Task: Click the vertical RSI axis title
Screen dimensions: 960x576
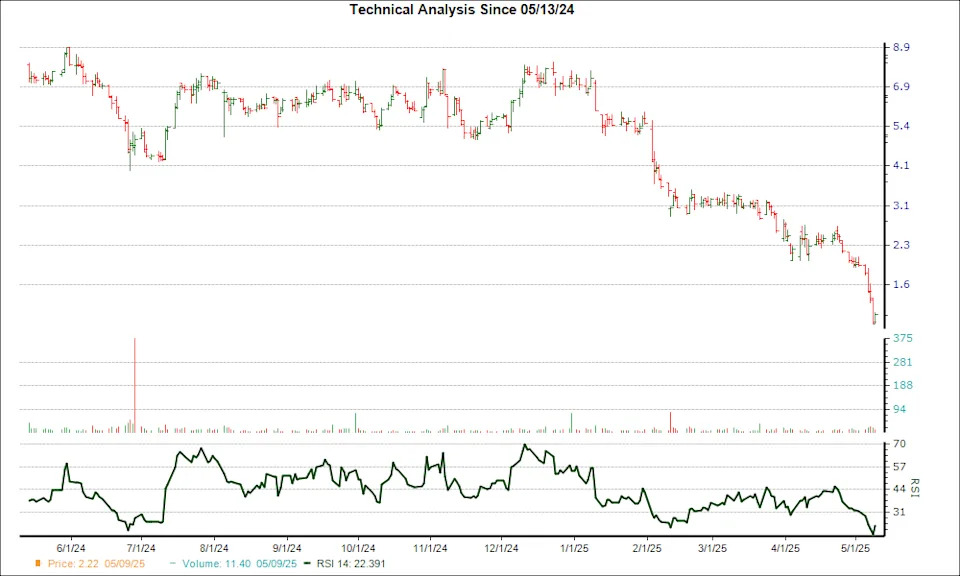Action: [915, 488]
